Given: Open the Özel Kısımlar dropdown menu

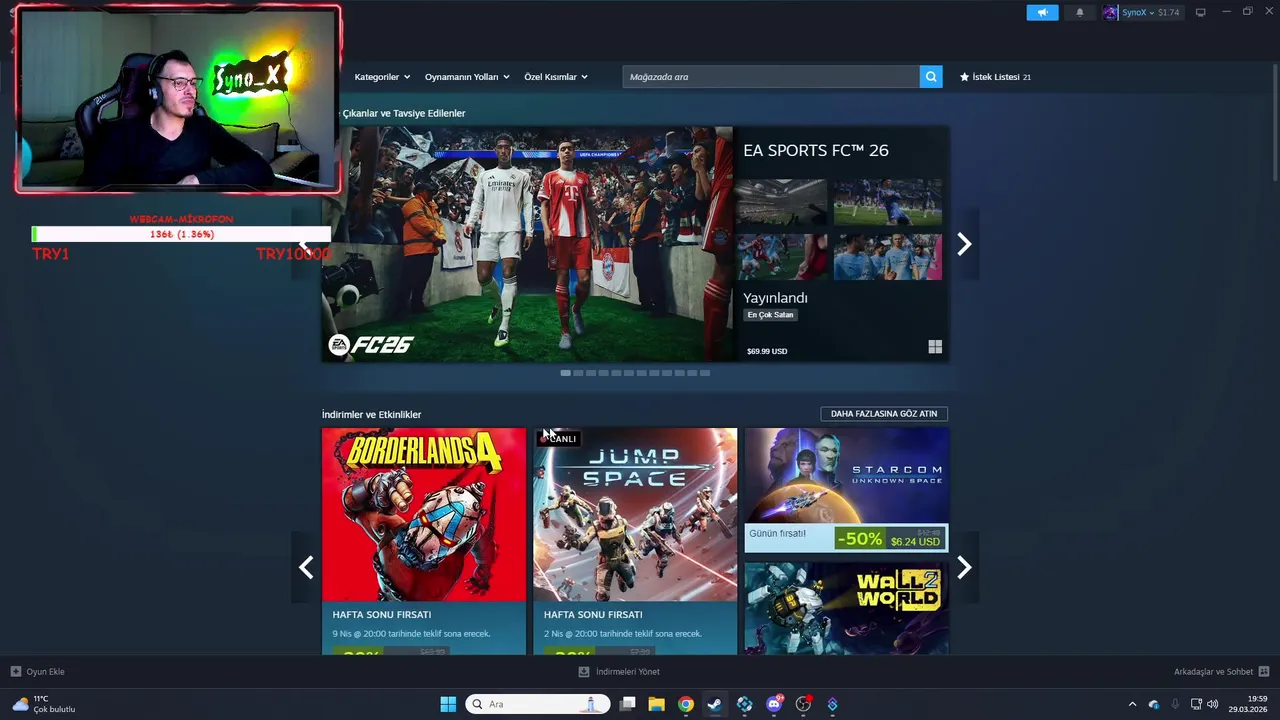Looking at the screenshot, I should click(556, 77).
